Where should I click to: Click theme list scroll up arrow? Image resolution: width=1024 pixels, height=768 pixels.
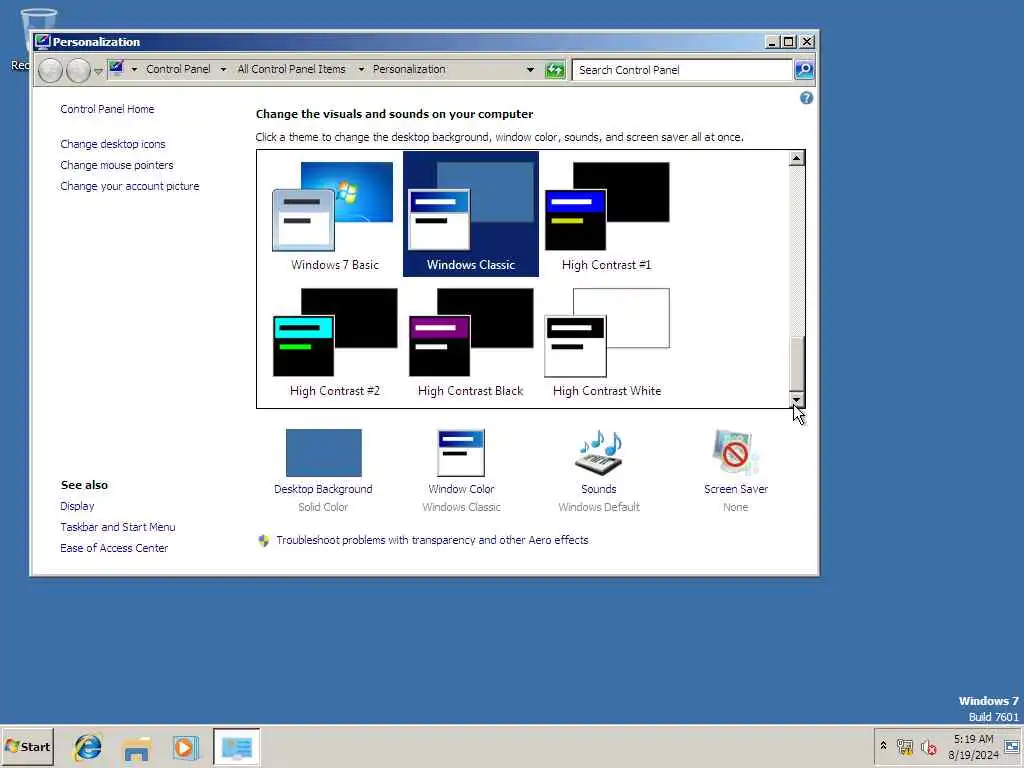796,158
